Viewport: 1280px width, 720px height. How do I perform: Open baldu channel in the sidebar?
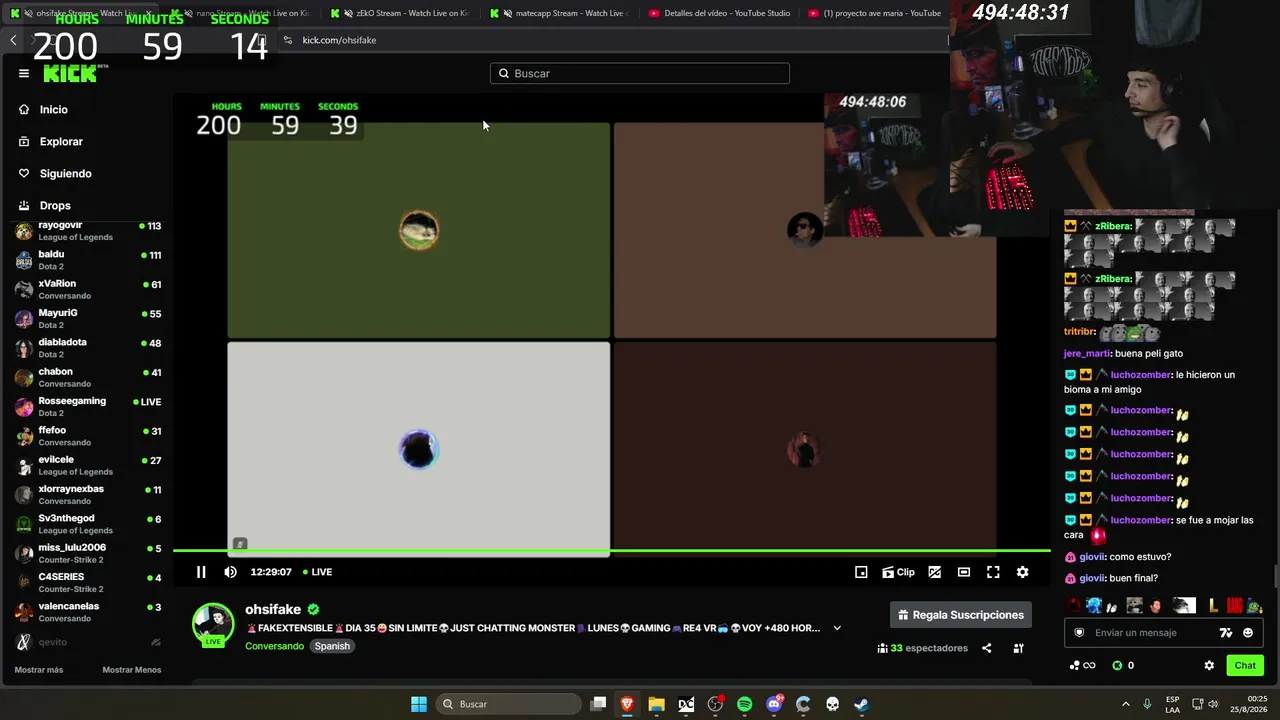pos(88,260)
